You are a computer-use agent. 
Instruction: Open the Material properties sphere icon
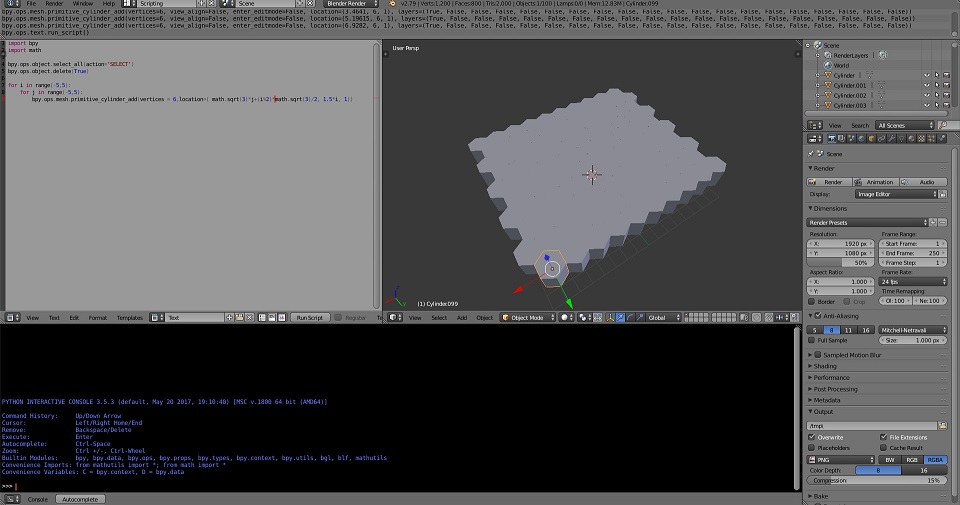(x=912, y=139)
